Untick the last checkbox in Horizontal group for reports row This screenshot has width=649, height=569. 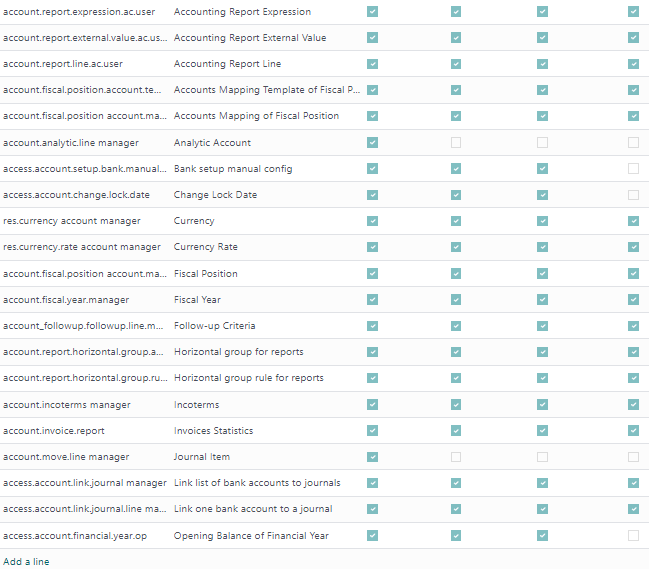click(633, 352)
